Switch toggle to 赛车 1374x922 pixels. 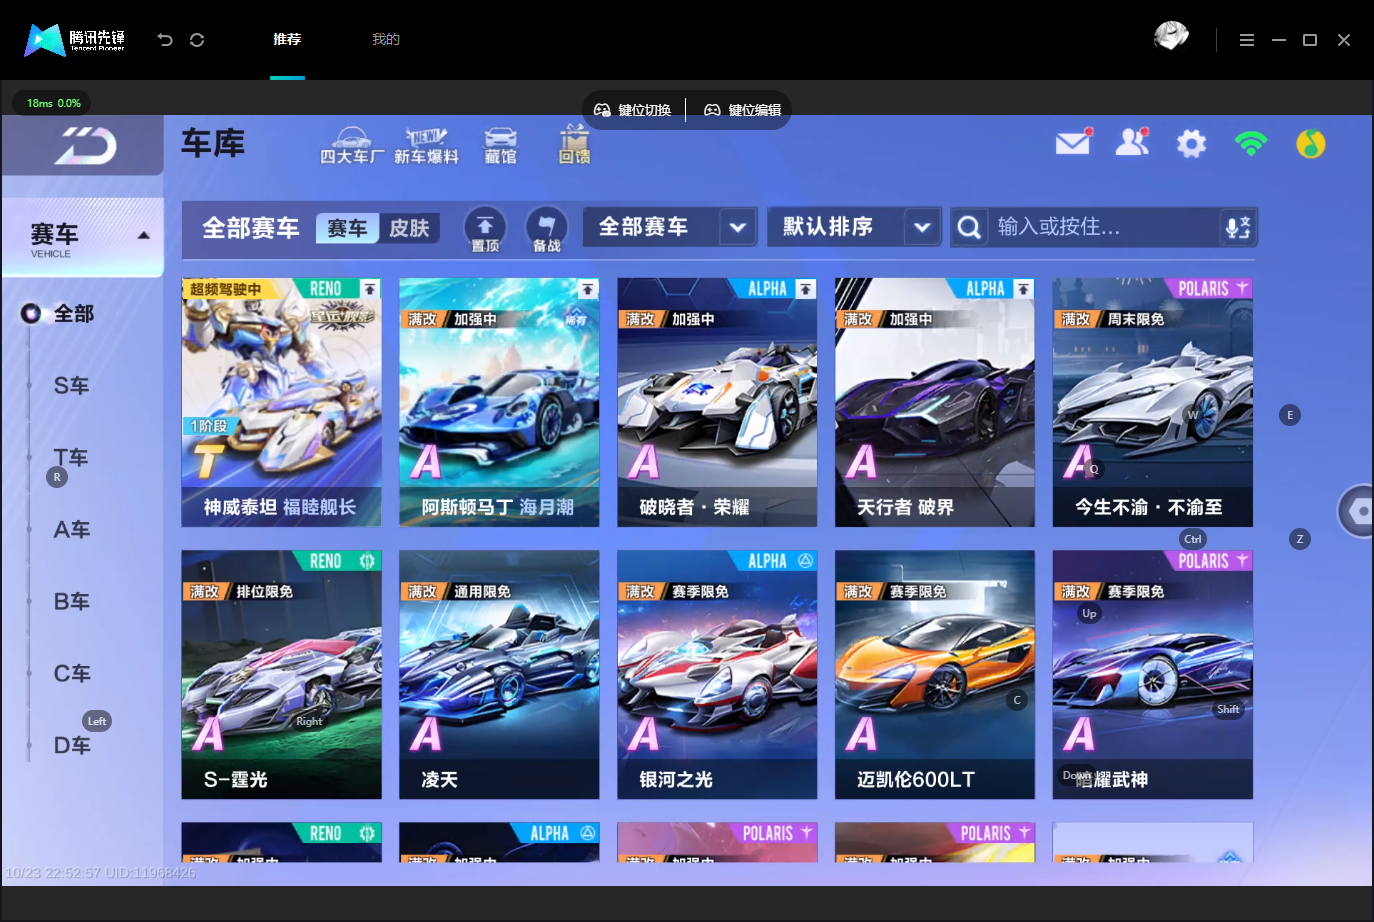[347, 228]
